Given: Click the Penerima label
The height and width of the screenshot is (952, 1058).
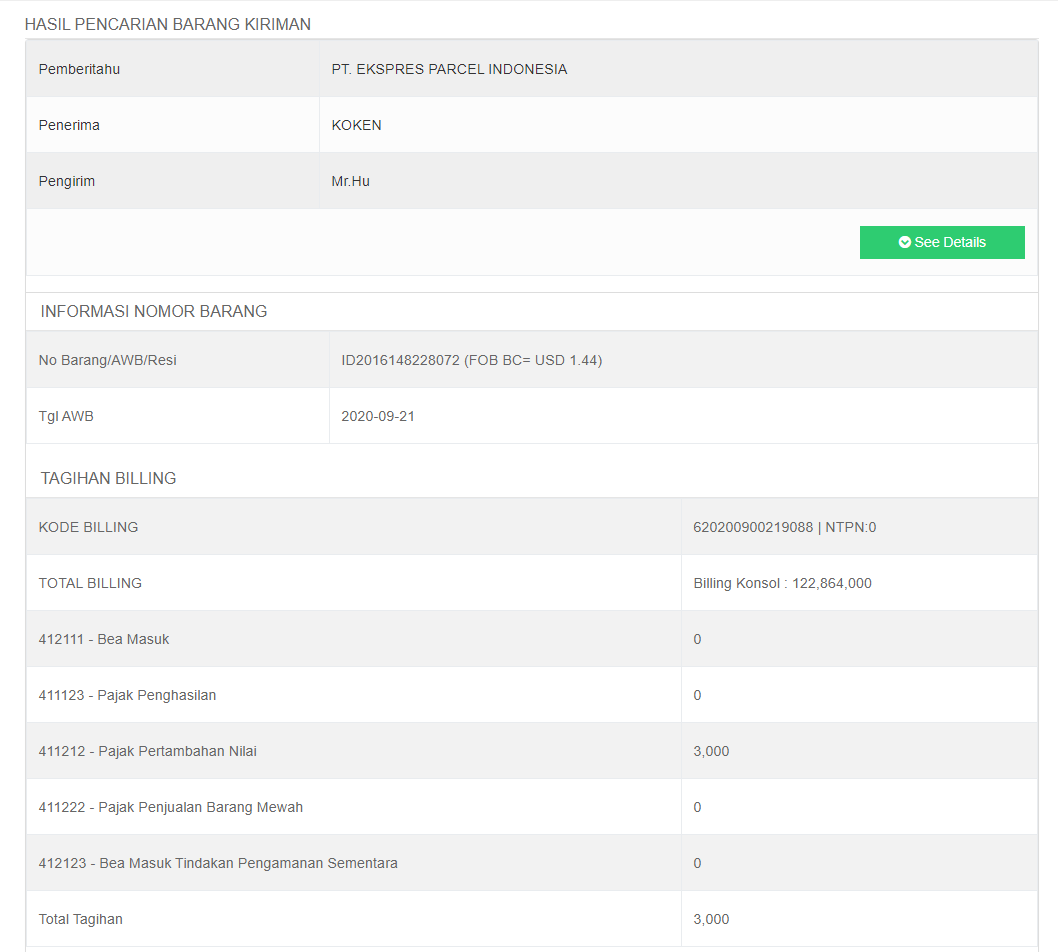Looking at the screenshot, I should point(69,125).
